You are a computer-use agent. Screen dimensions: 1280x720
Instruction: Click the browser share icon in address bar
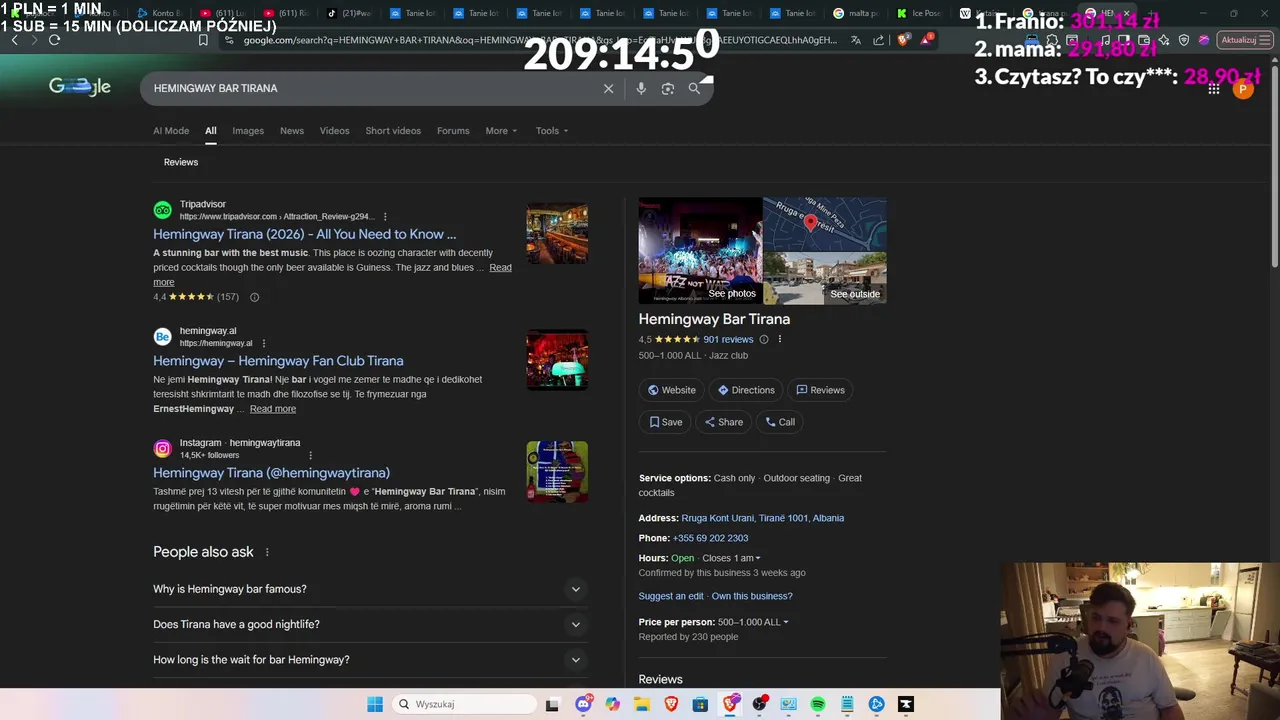(x=878, y=40)
